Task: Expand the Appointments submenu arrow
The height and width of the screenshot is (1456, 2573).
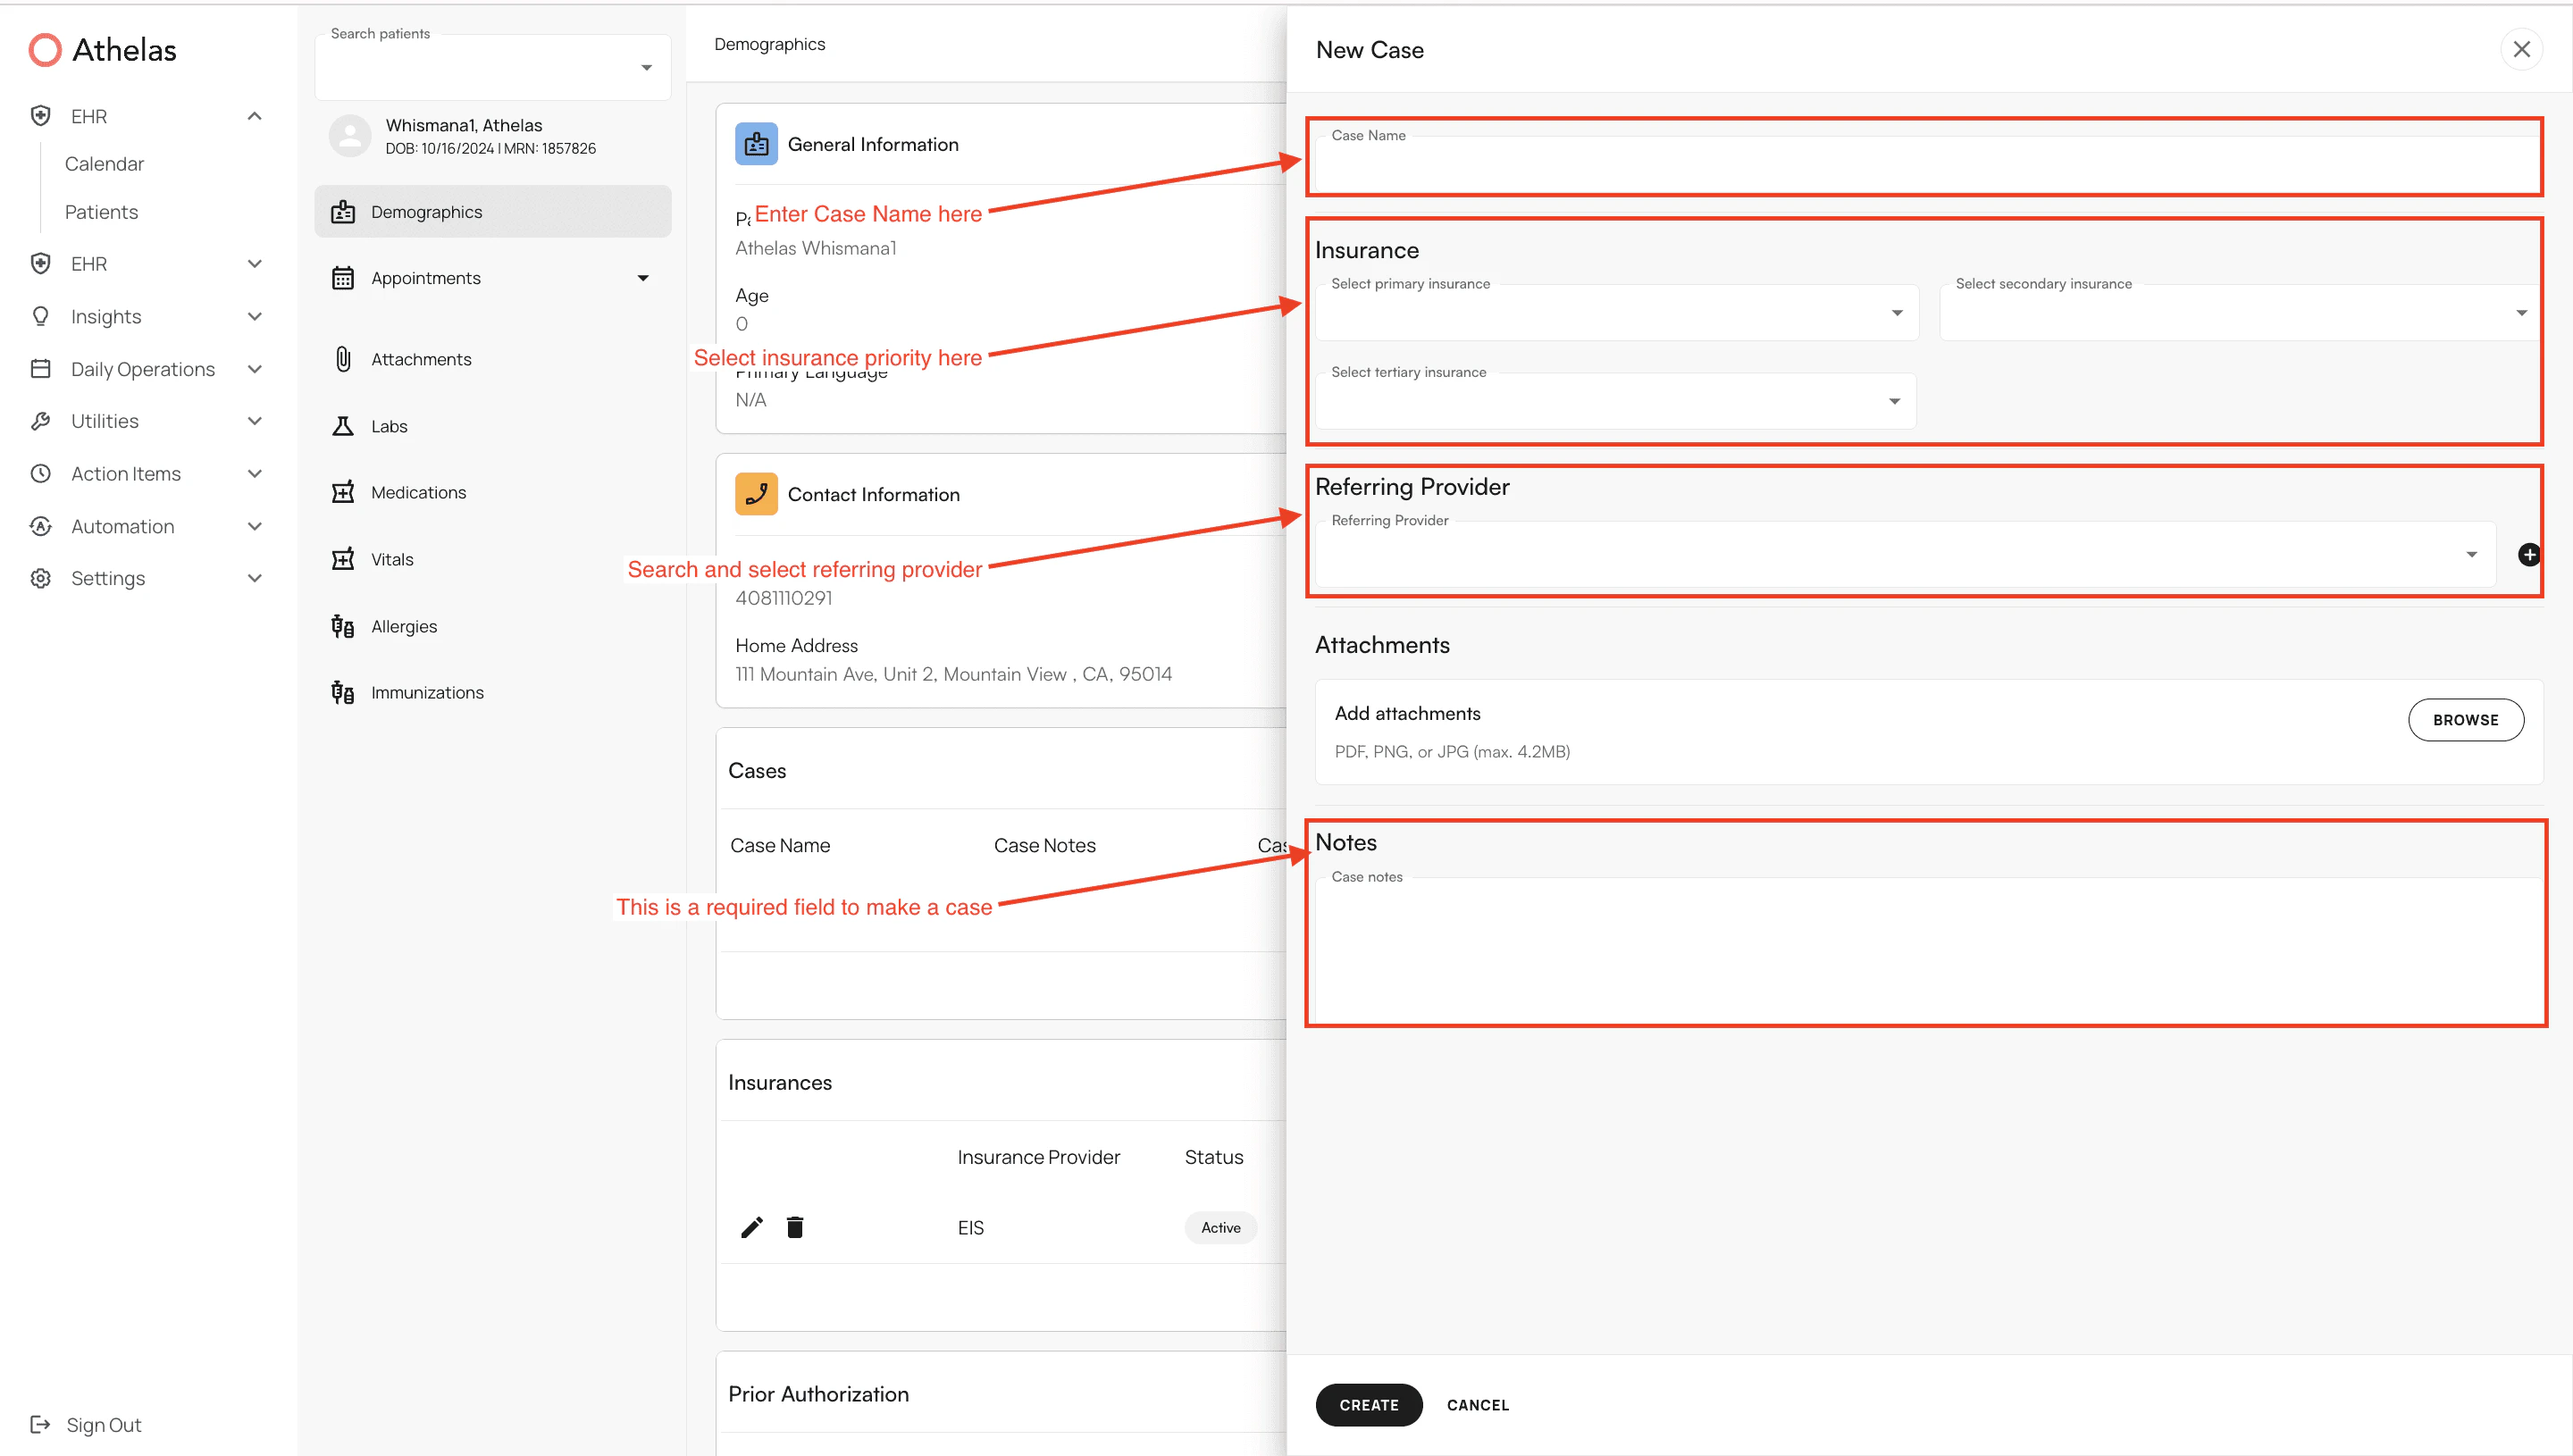Action: (643, 278)
